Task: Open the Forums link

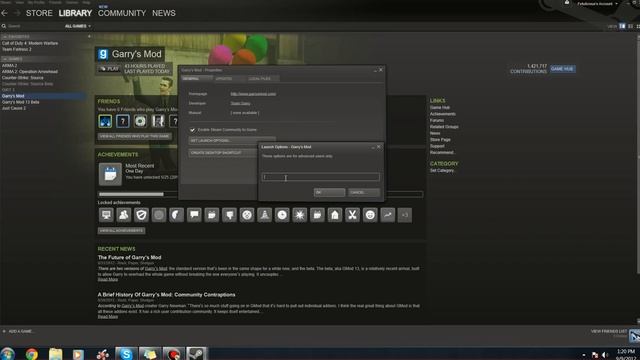Action: (436, 120)
